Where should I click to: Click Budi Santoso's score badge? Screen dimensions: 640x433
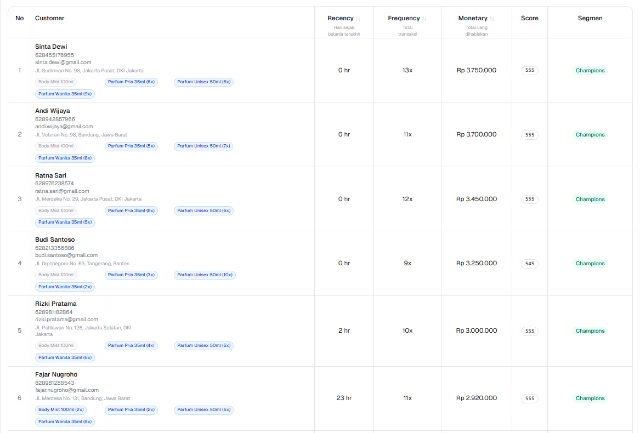tap(529, 264)
